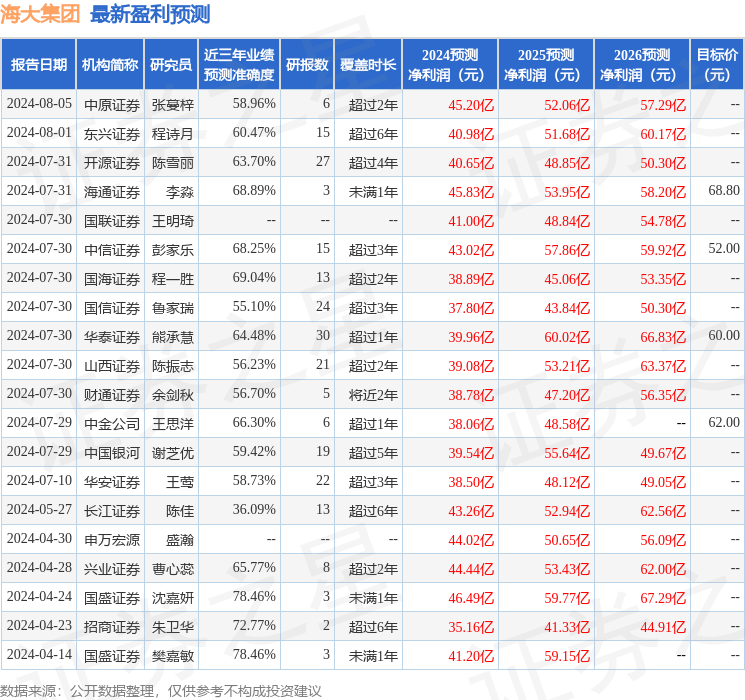The image size is (745, 700).
Task: Click the 59.15亿 profit value
Action: (x=567, y=656)
